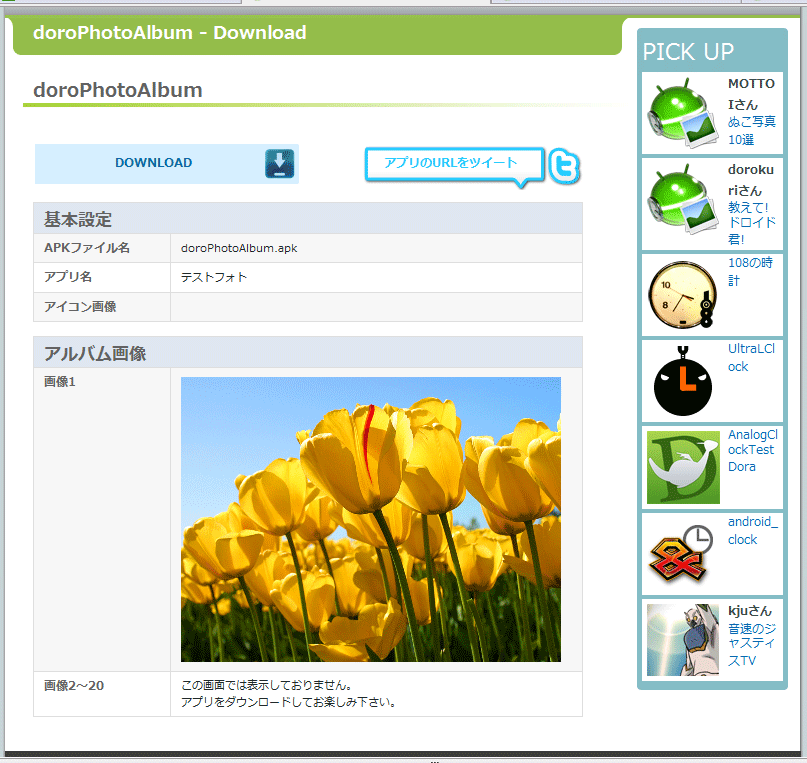The width and height of the screenshot is (807, 763).
Task: Click the DOWNLOAD button
Action: click(x=167, y=164)
